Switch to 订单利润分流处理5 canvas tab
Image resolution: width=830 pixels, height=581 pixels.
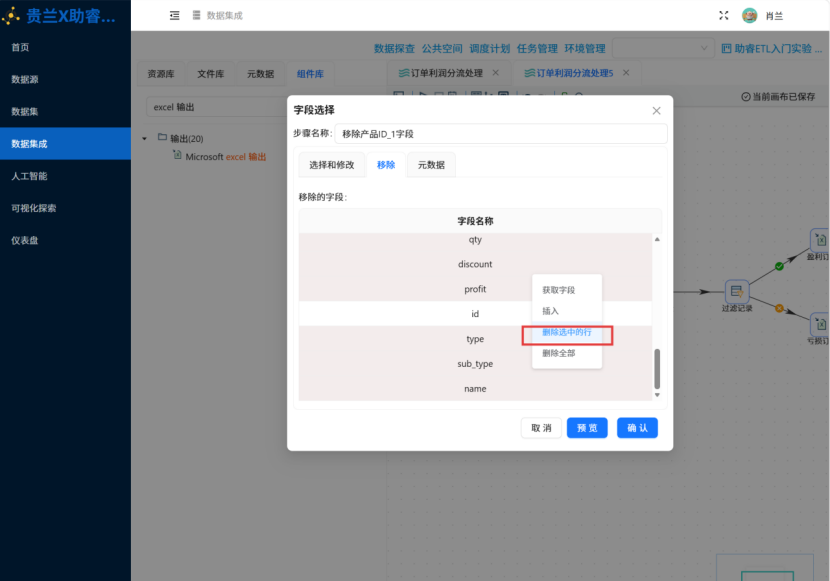tap(575, 73)
